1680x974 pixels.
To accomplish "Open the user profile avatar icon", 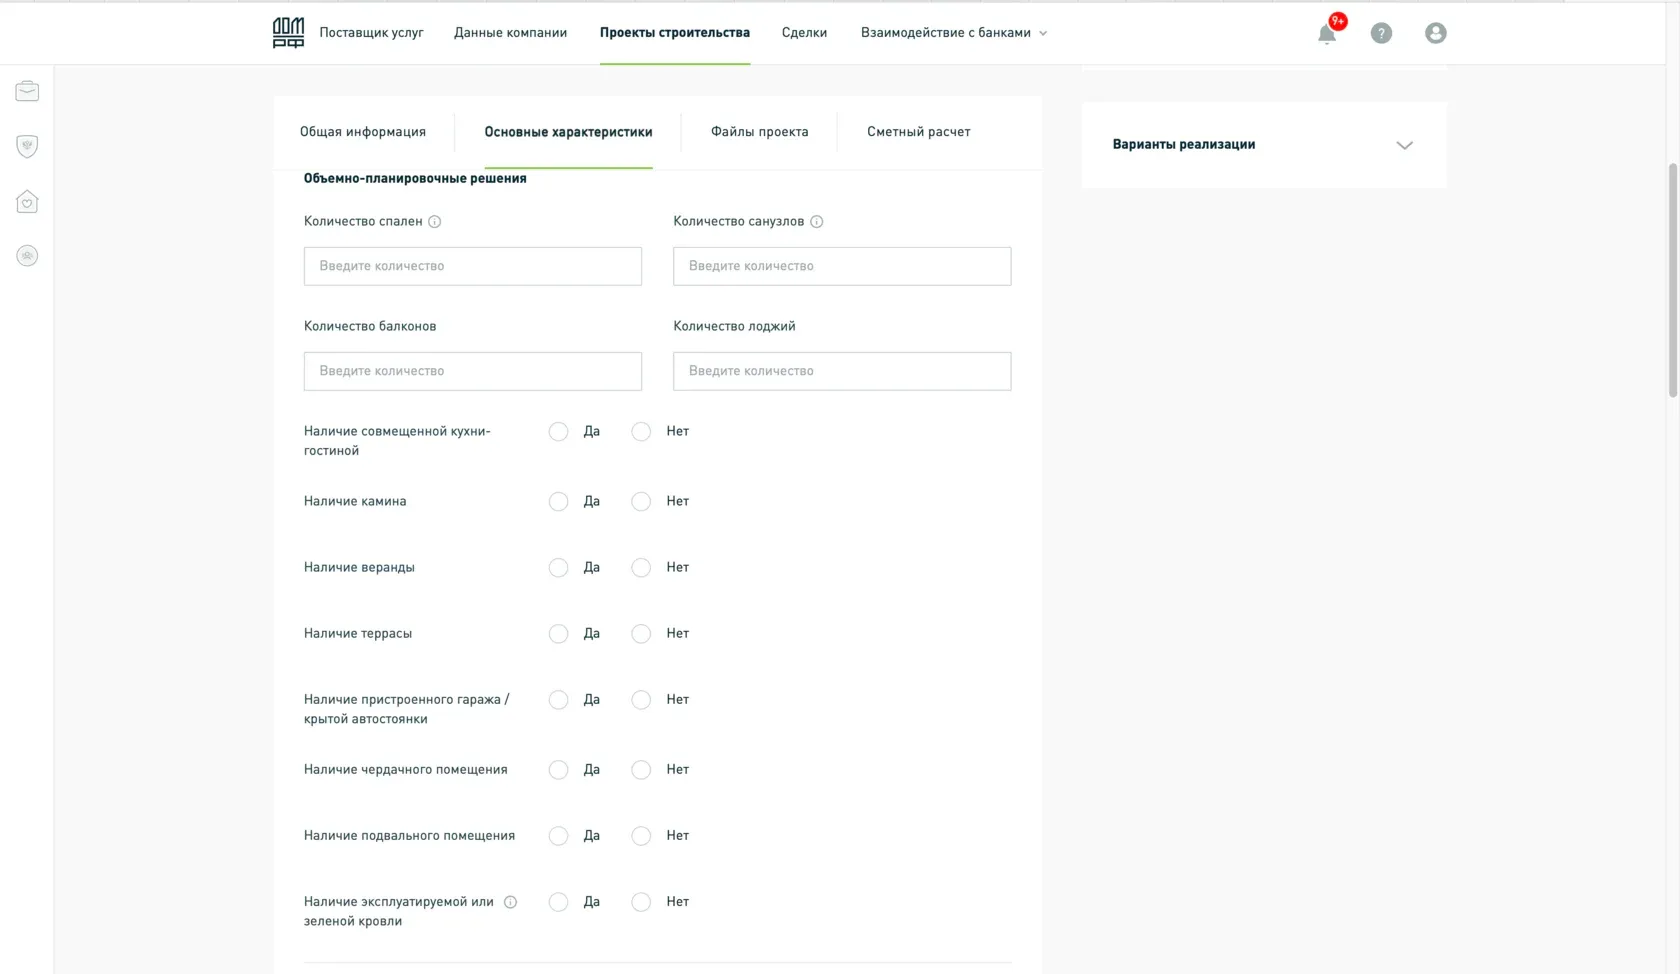I will [1435, 33].
